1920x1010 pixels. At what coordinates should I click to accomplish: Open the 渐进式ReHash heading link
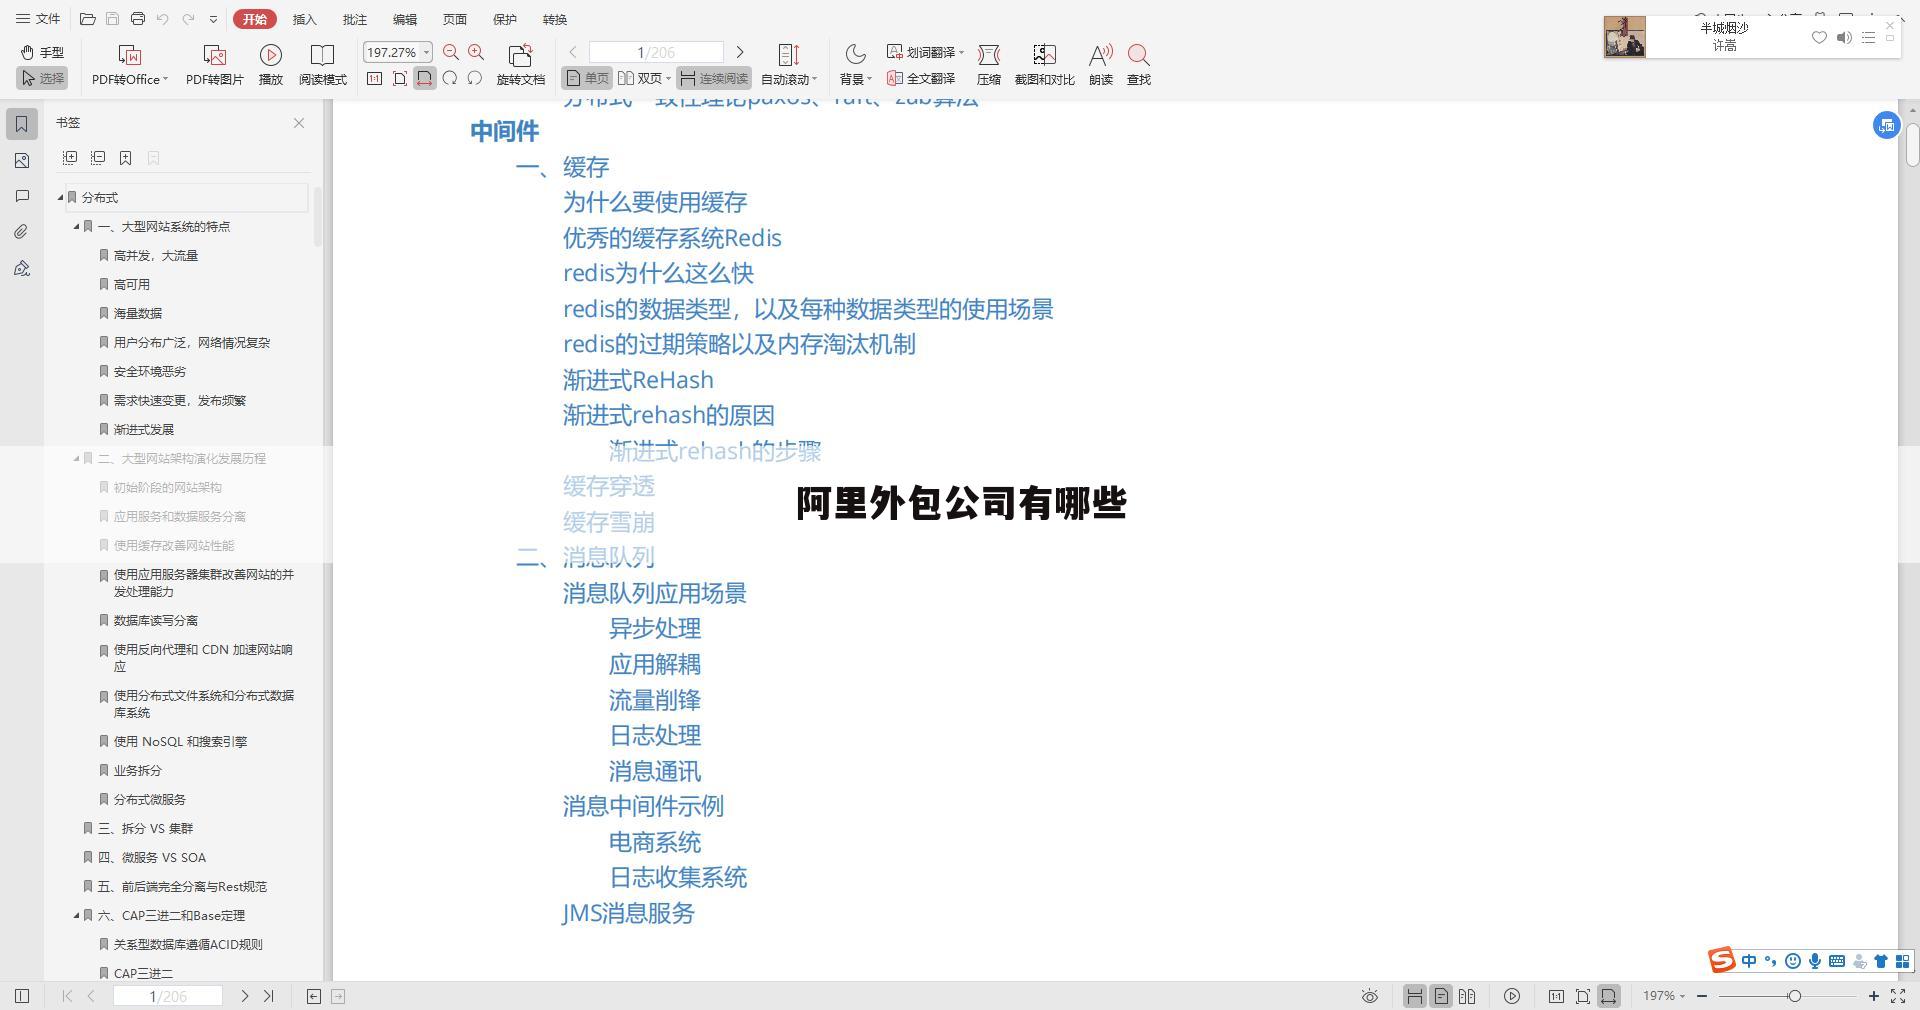pyautogui.click(x=638, y=380)
